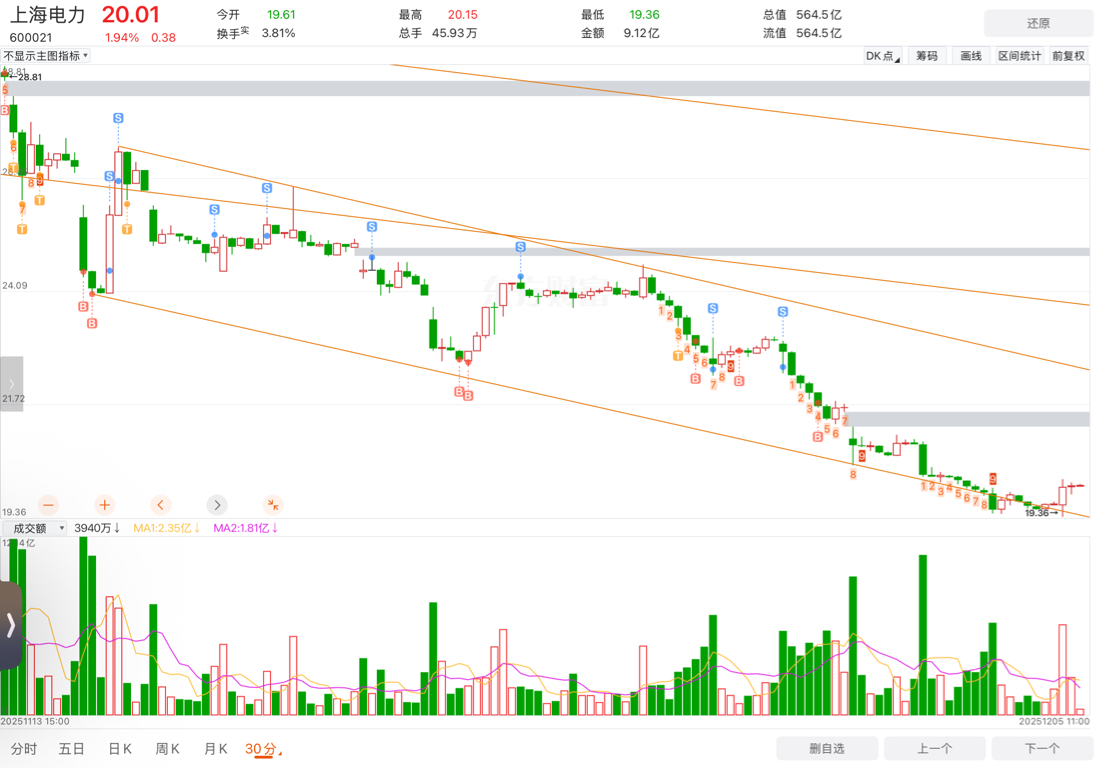Screen dimensions: 1100x768
Task: Open 30分 period tab menu
Action: 262,749
